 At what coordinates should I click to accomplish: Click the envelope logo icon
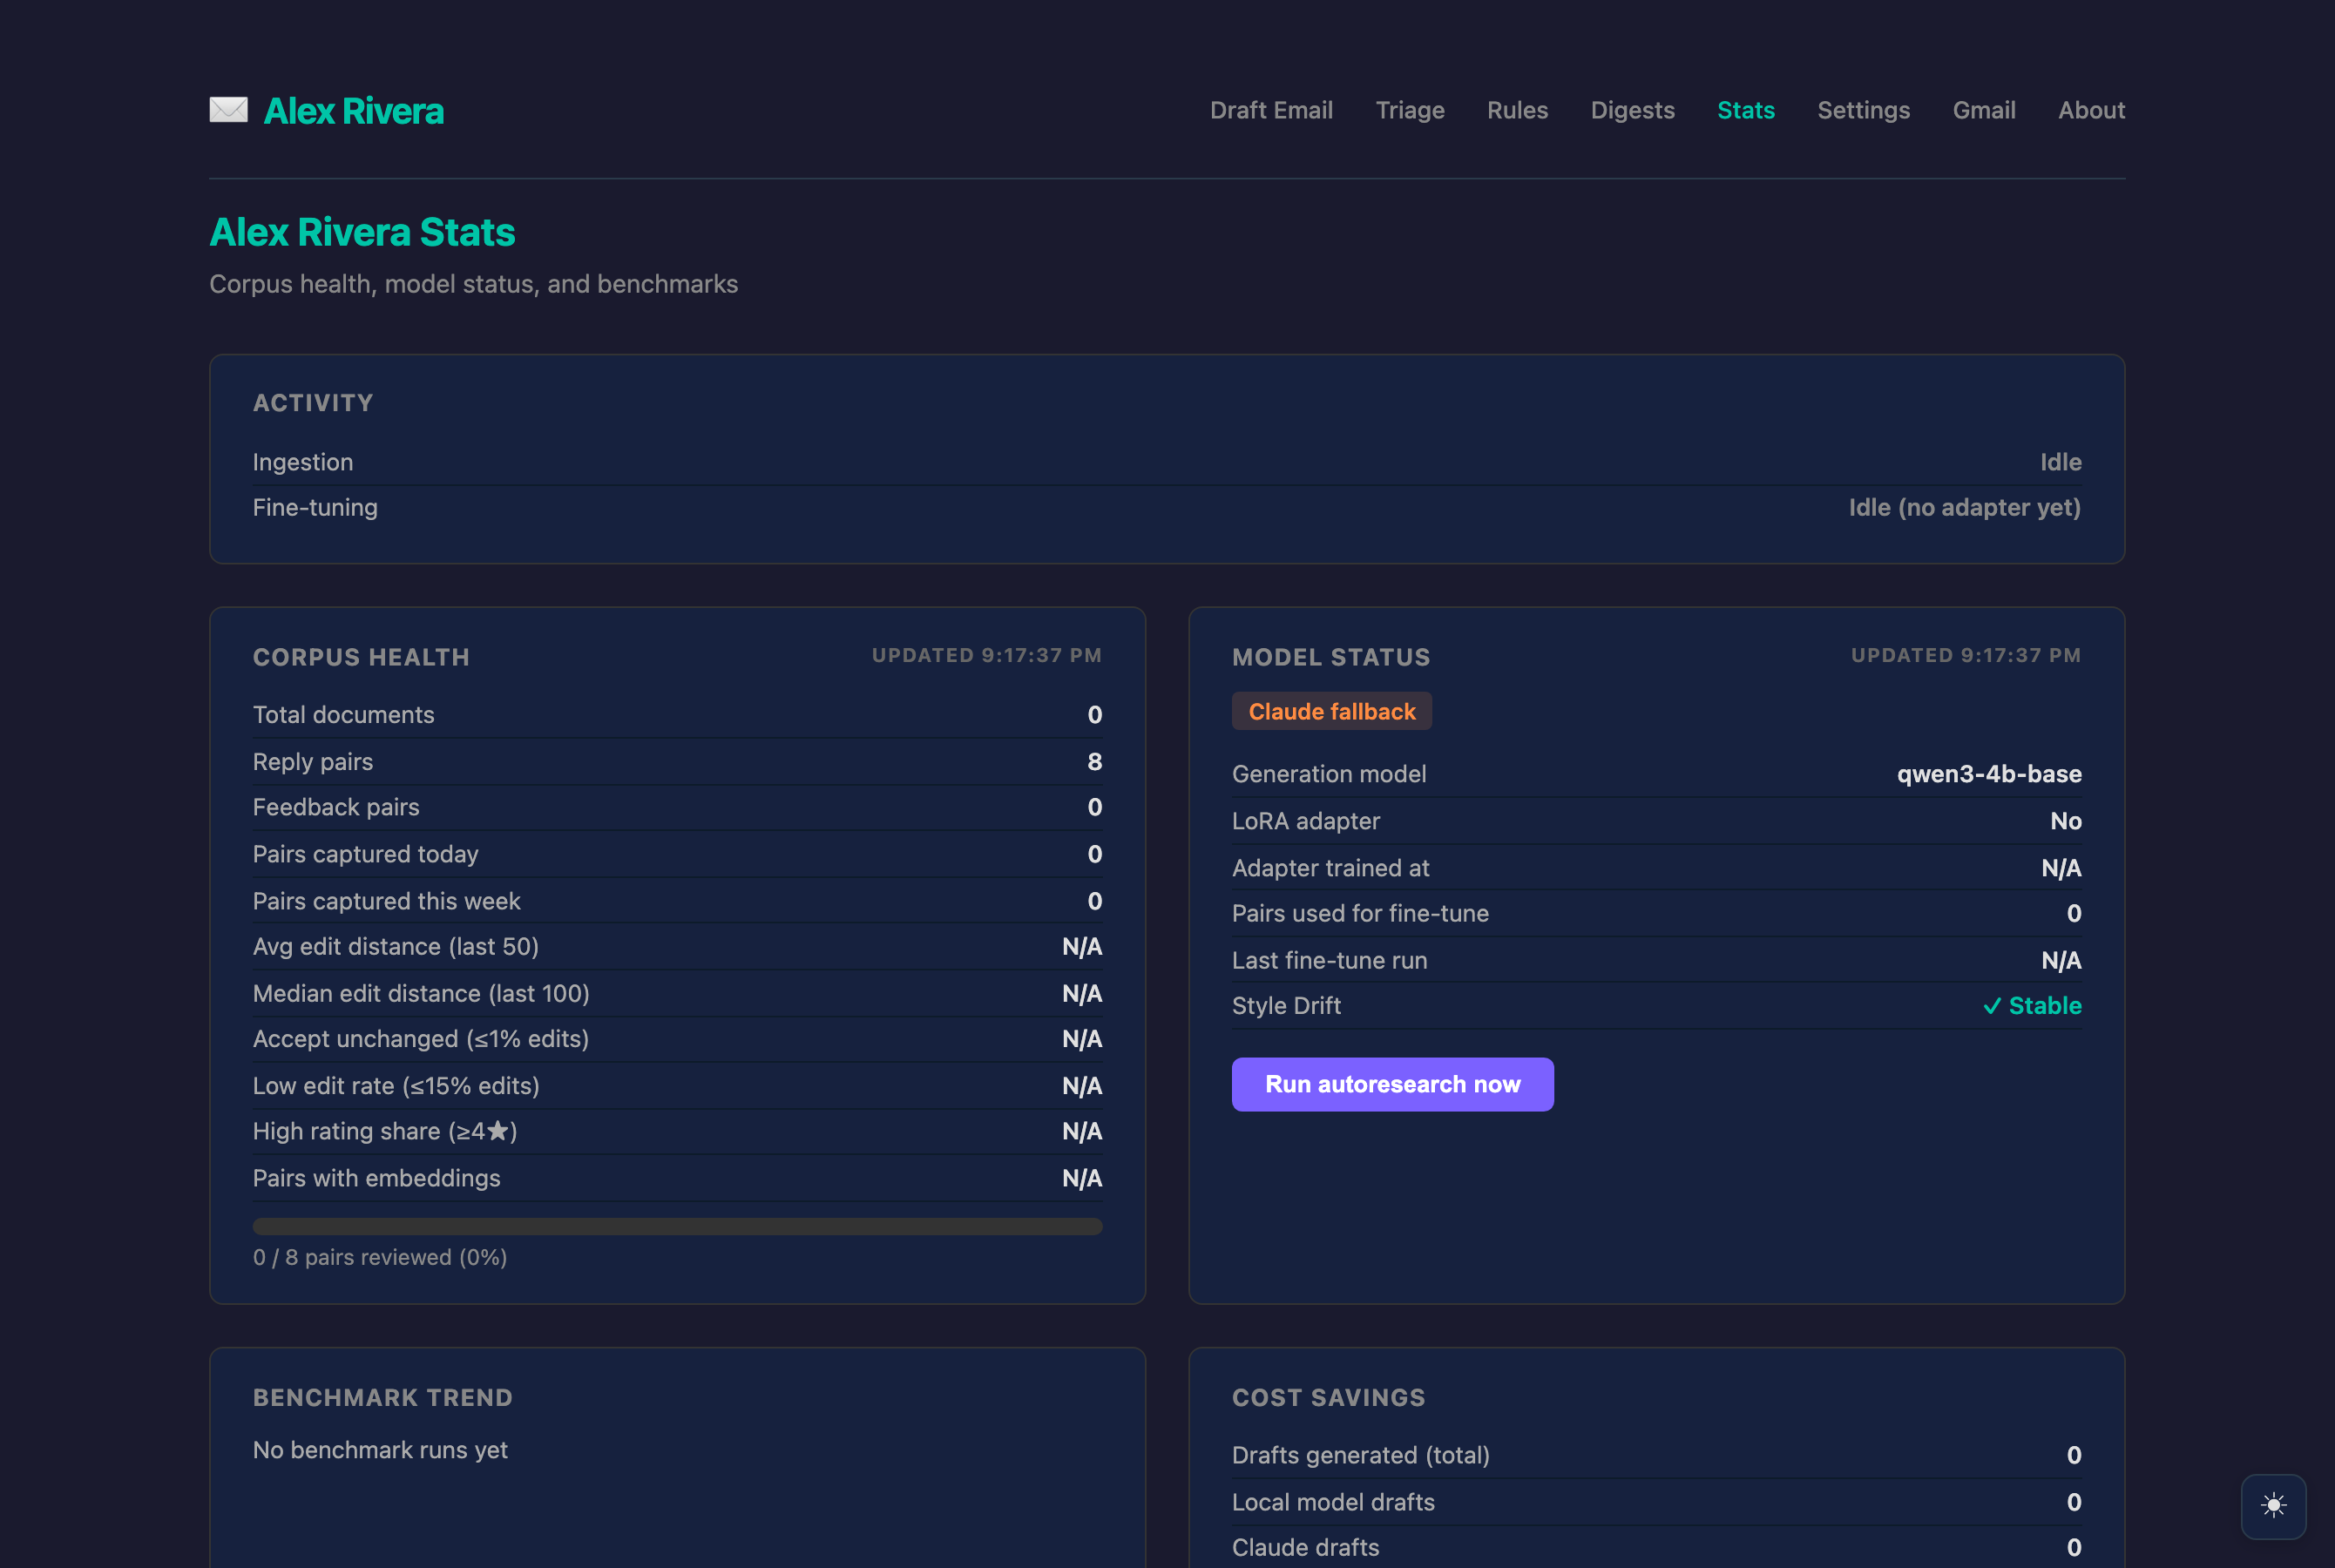point(228,110)
